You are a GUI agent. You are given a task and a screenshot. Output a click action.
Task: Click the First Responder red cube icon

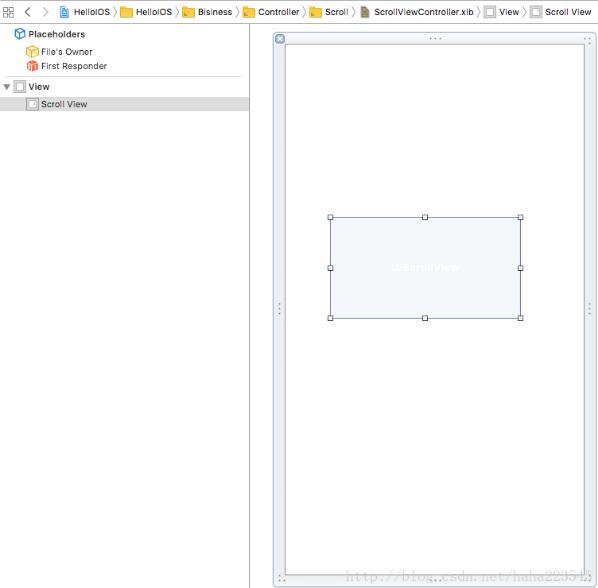[32, 66]
